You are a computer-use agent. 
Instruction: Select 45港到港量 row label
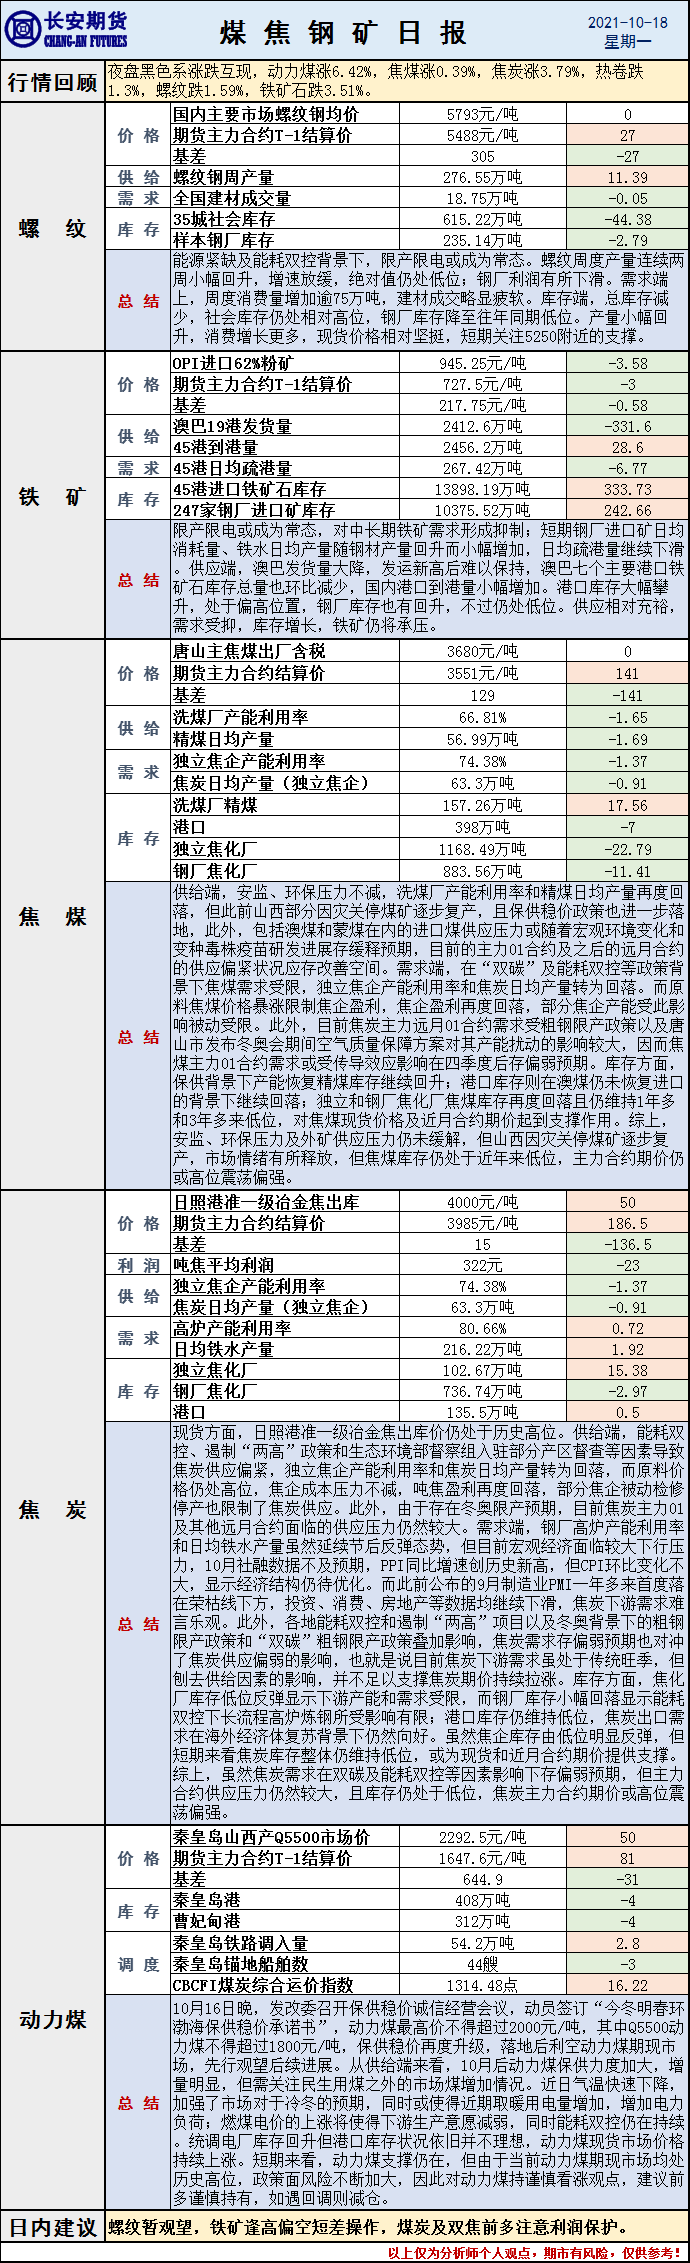(x=215, y=447)
